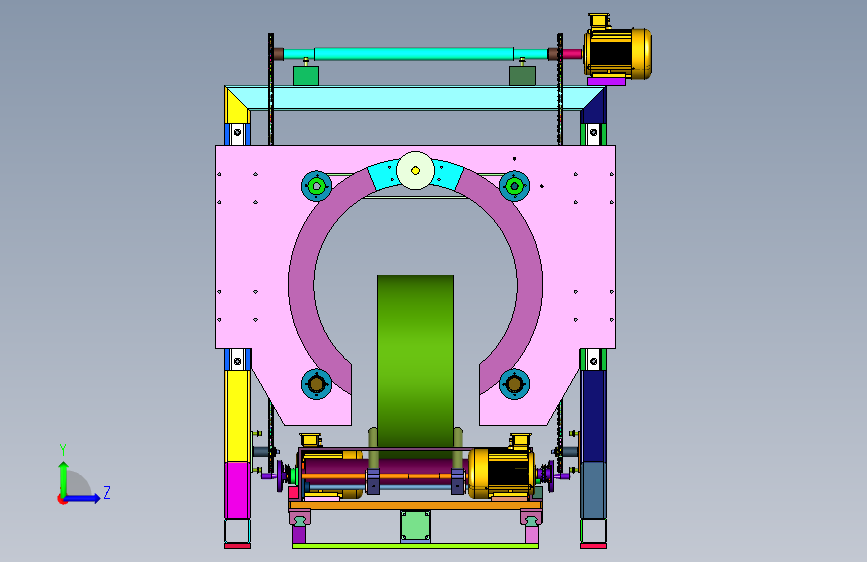Click the green Y axis of the triad
The width and height of the screenshot is (867, 562).
click(x=64, y=479)
